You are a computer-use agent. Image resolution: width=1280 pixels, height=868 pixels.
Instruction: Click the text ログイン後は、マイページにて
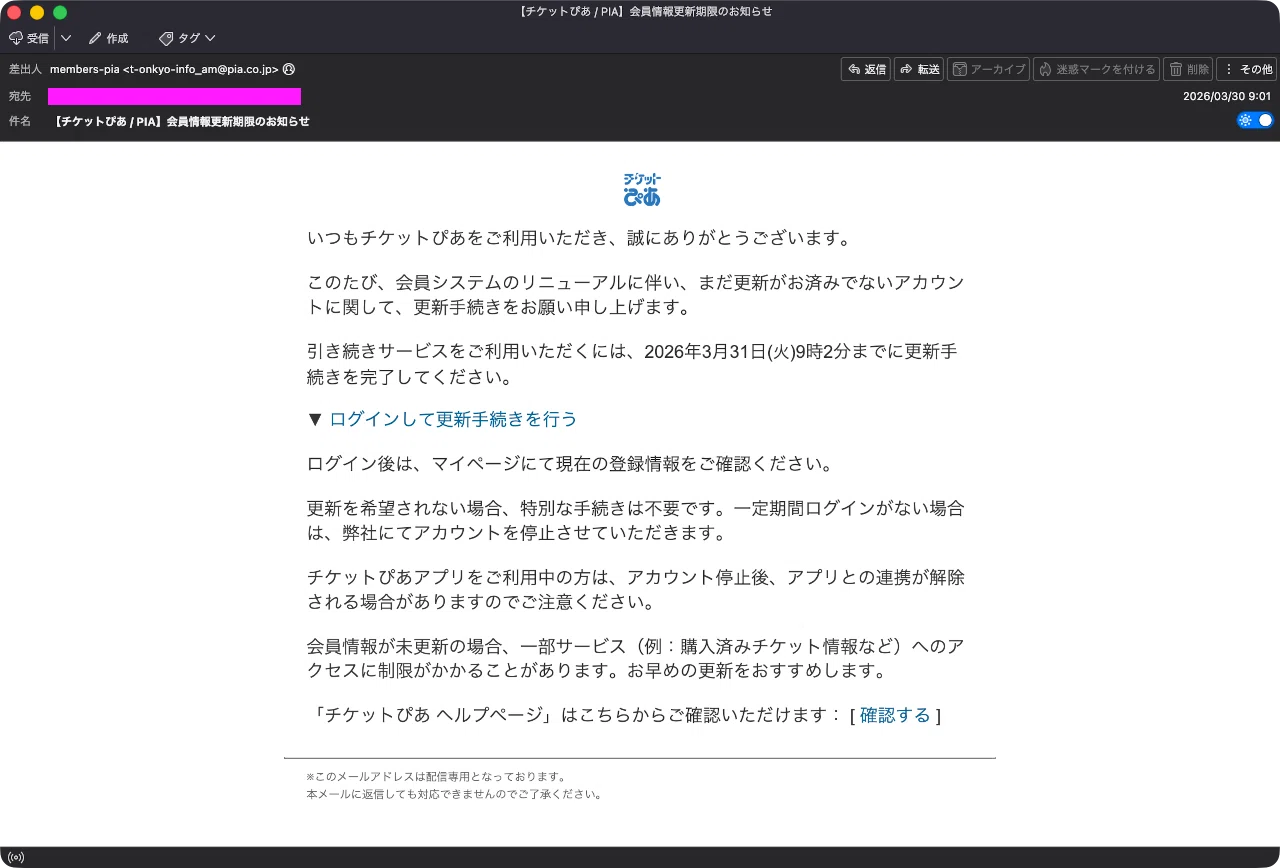click(570, 464)
